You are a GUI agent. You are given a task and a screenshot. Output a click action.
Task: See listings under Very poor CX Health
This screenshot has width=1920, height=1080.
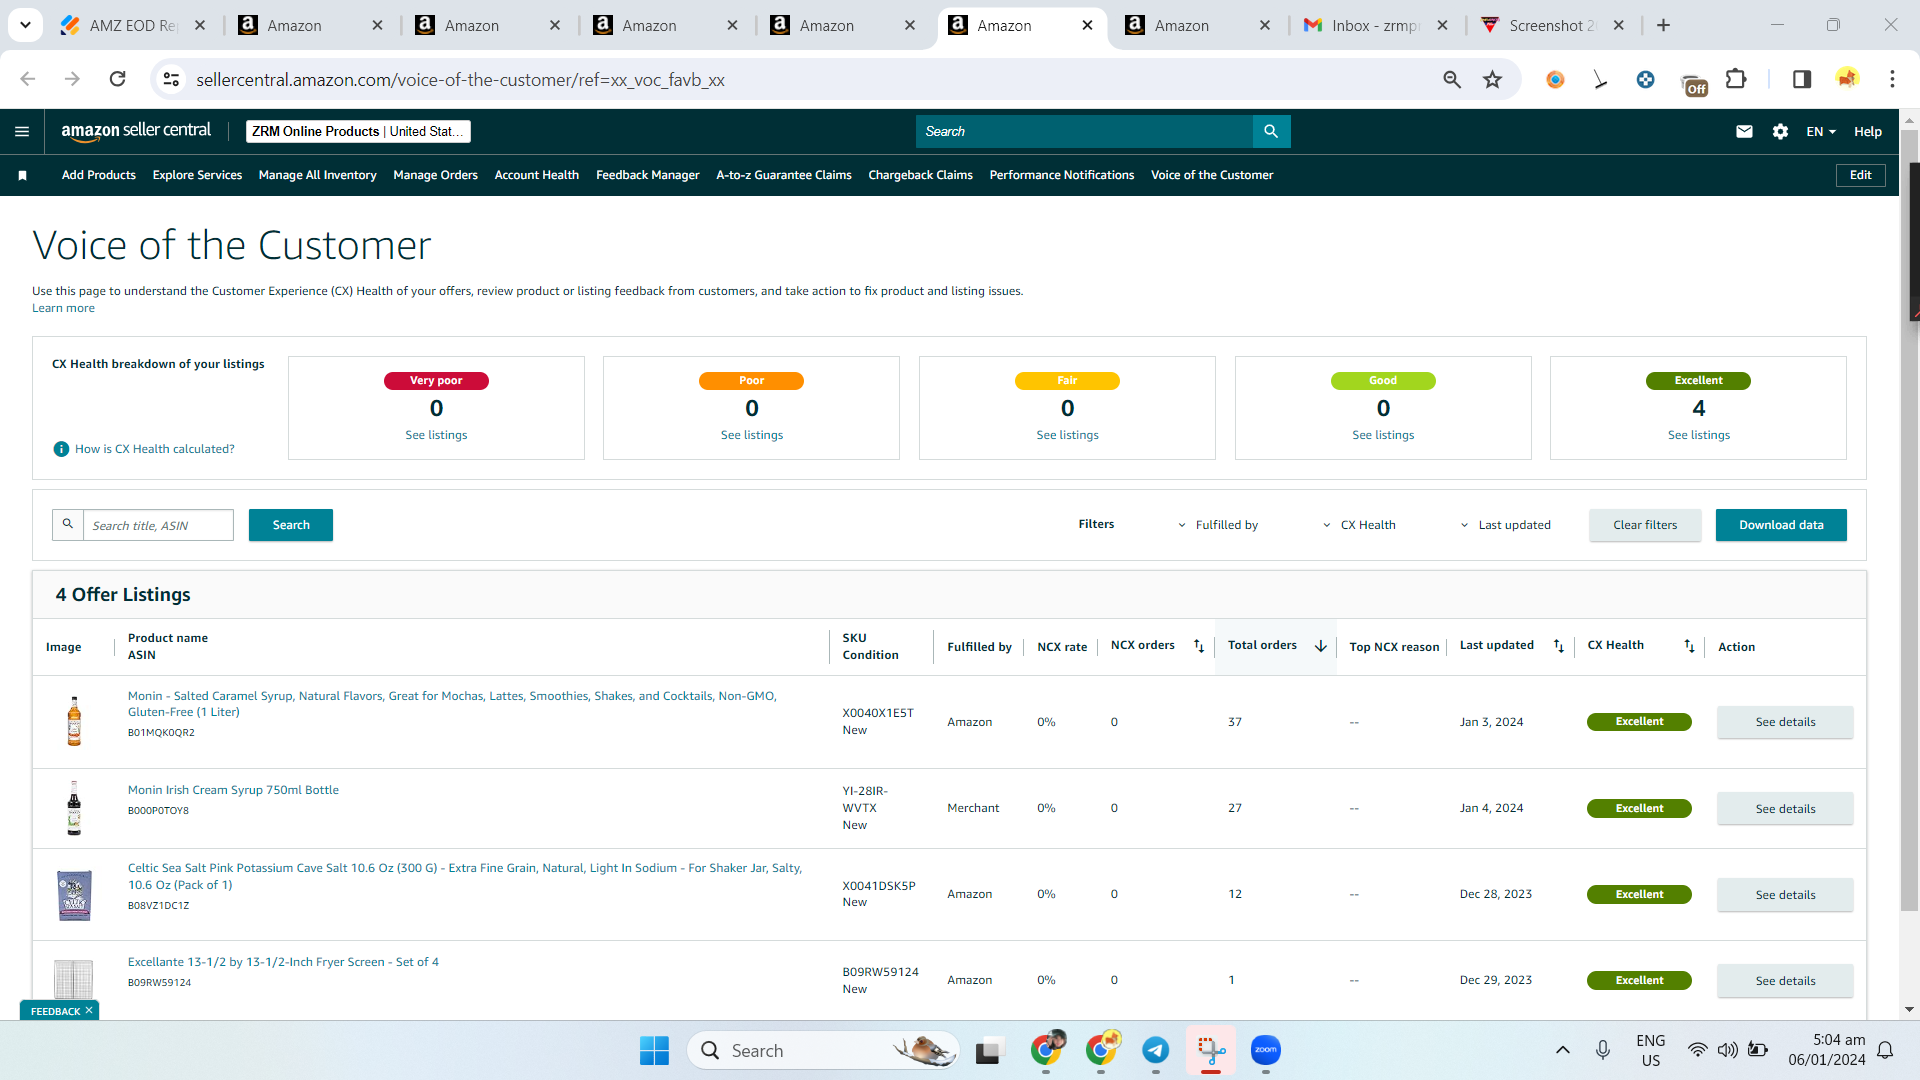pos(436,435)
